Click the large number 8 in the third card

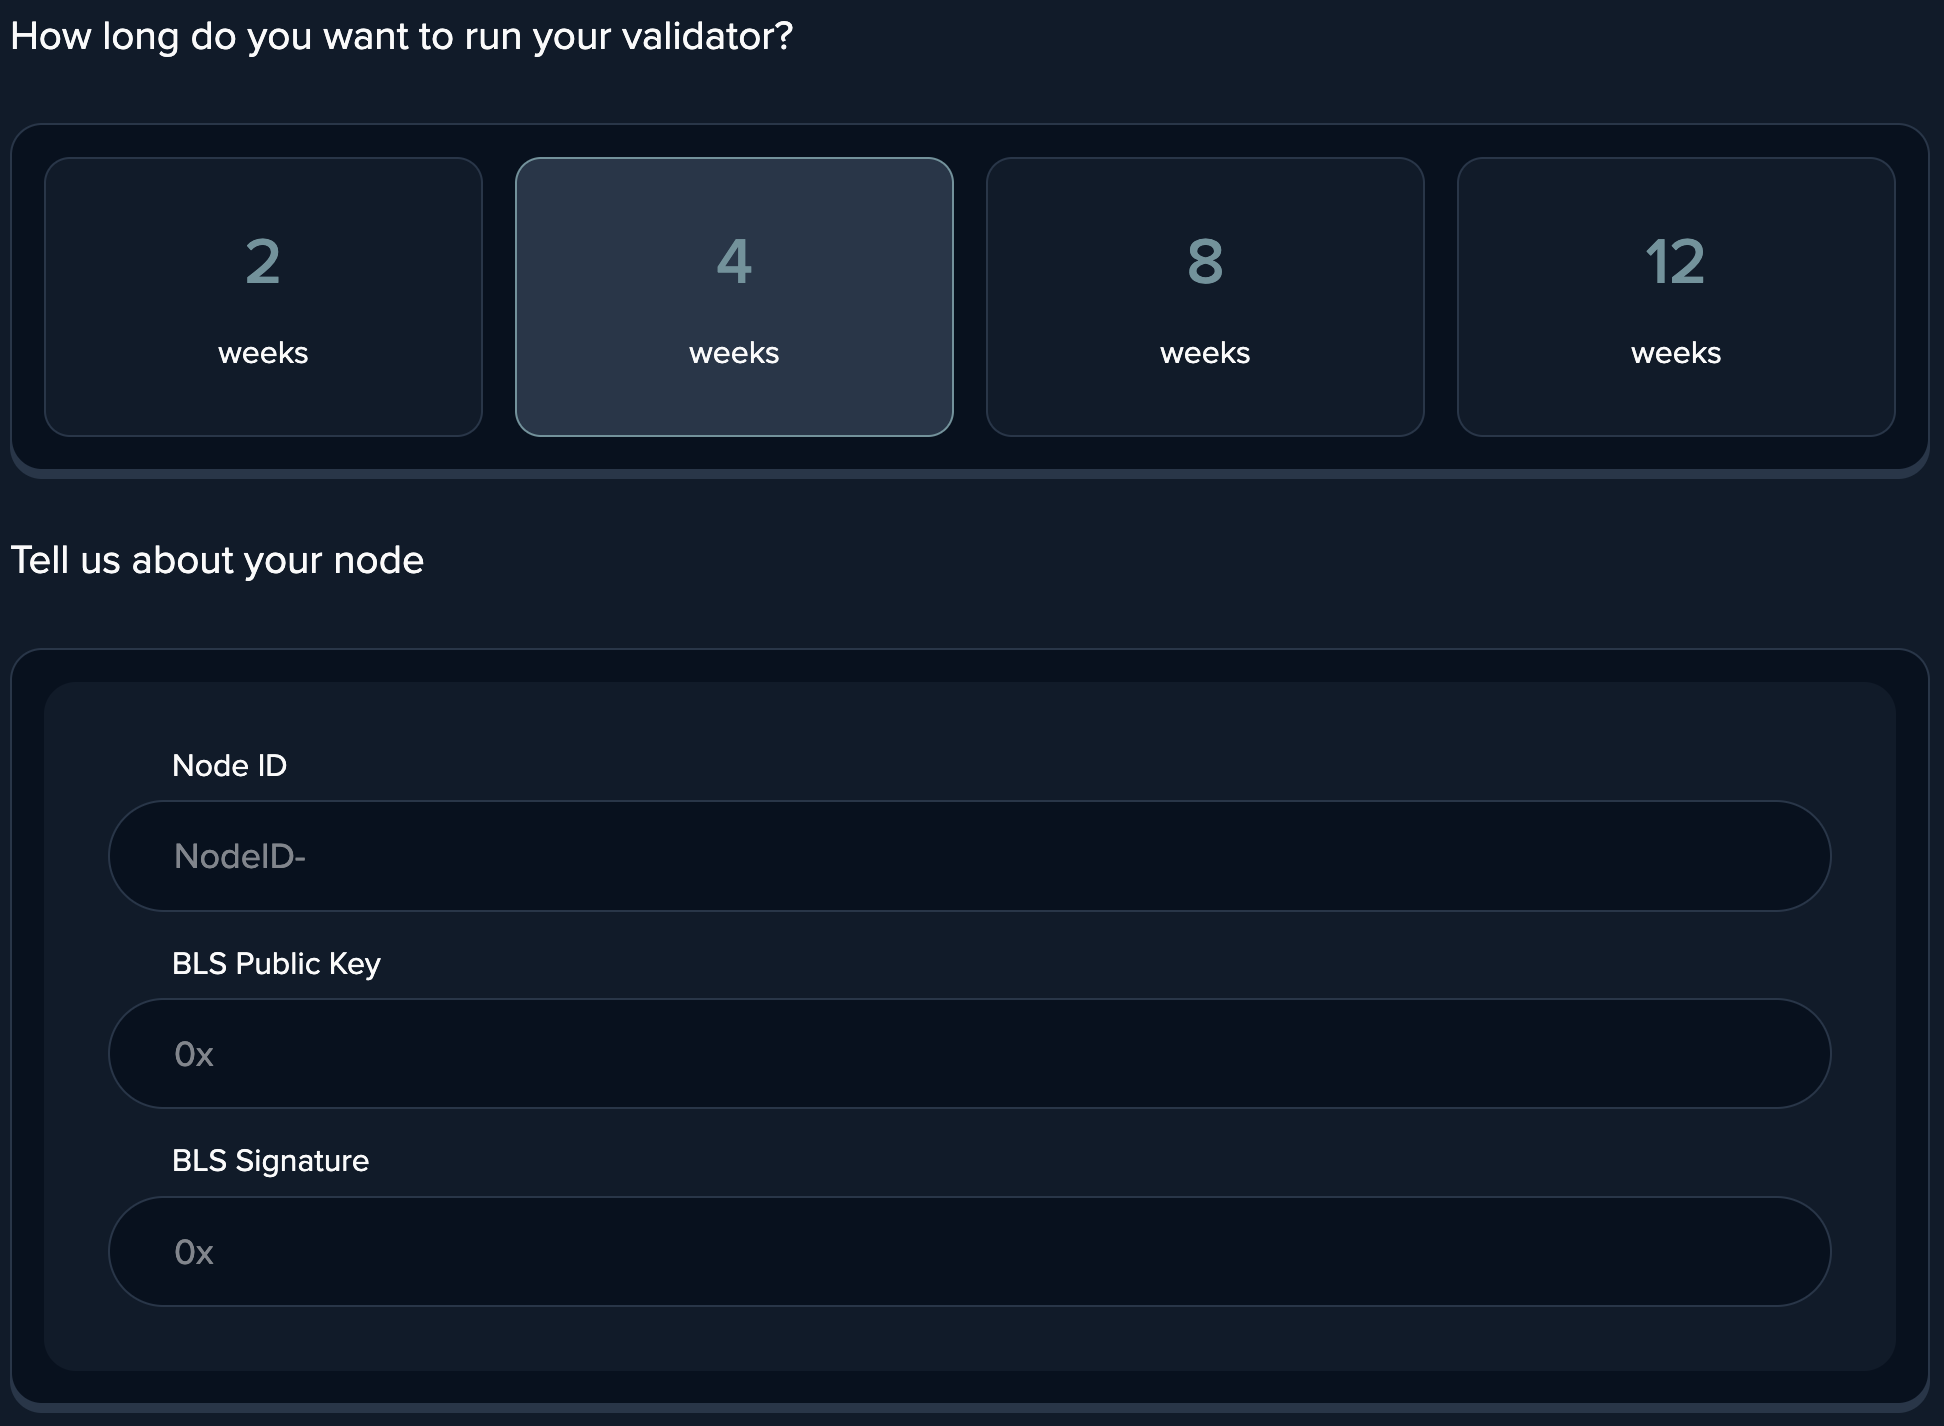coord(1205,262)
